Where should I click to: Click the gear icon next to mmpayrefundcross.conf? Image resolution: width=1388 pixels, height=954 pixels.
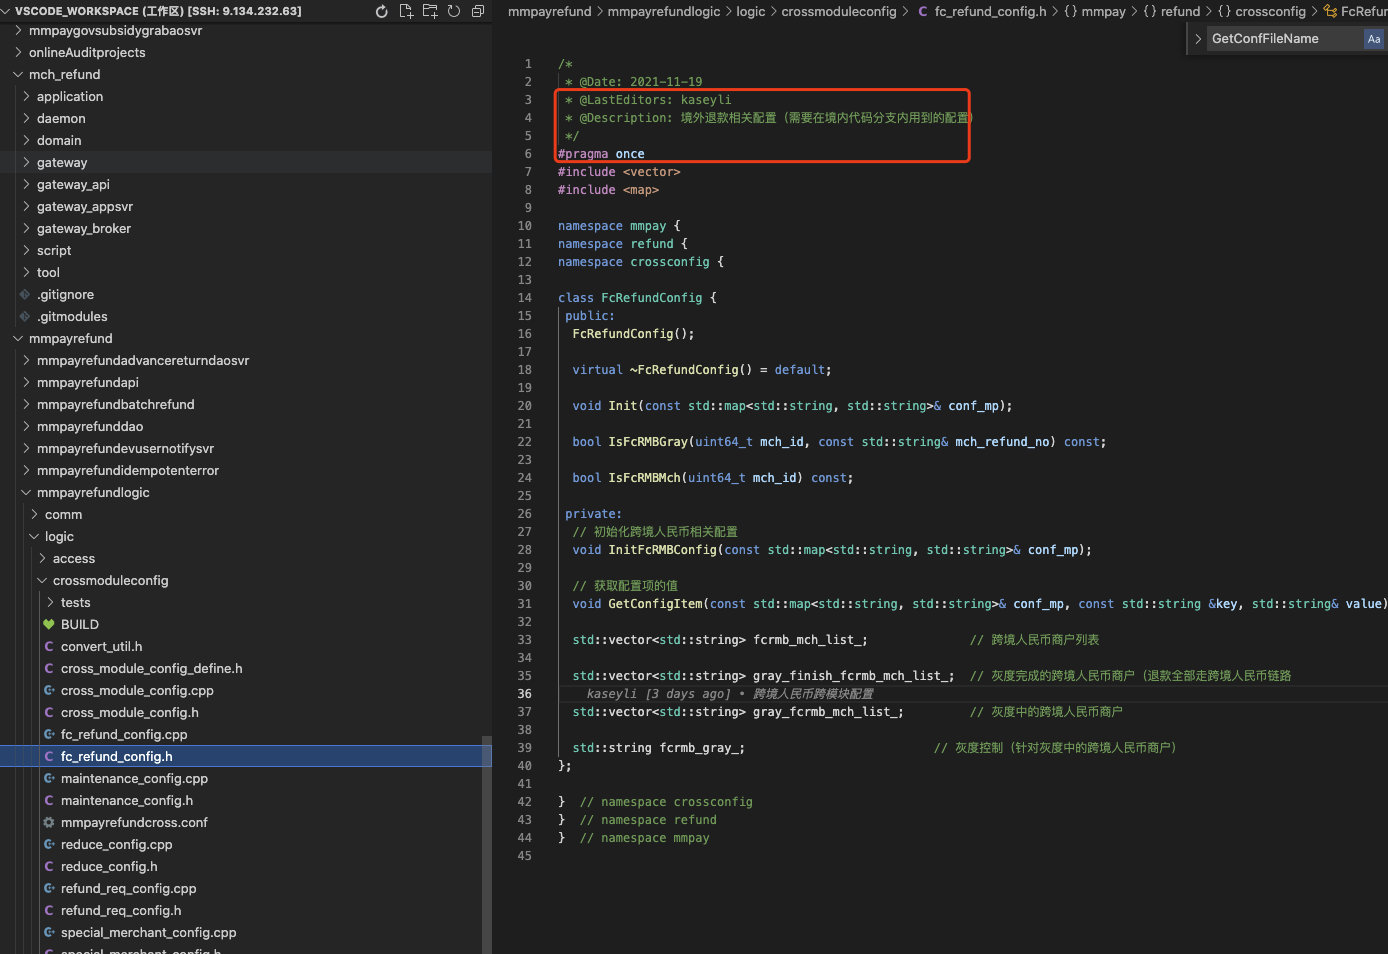(x=49, y=822)
